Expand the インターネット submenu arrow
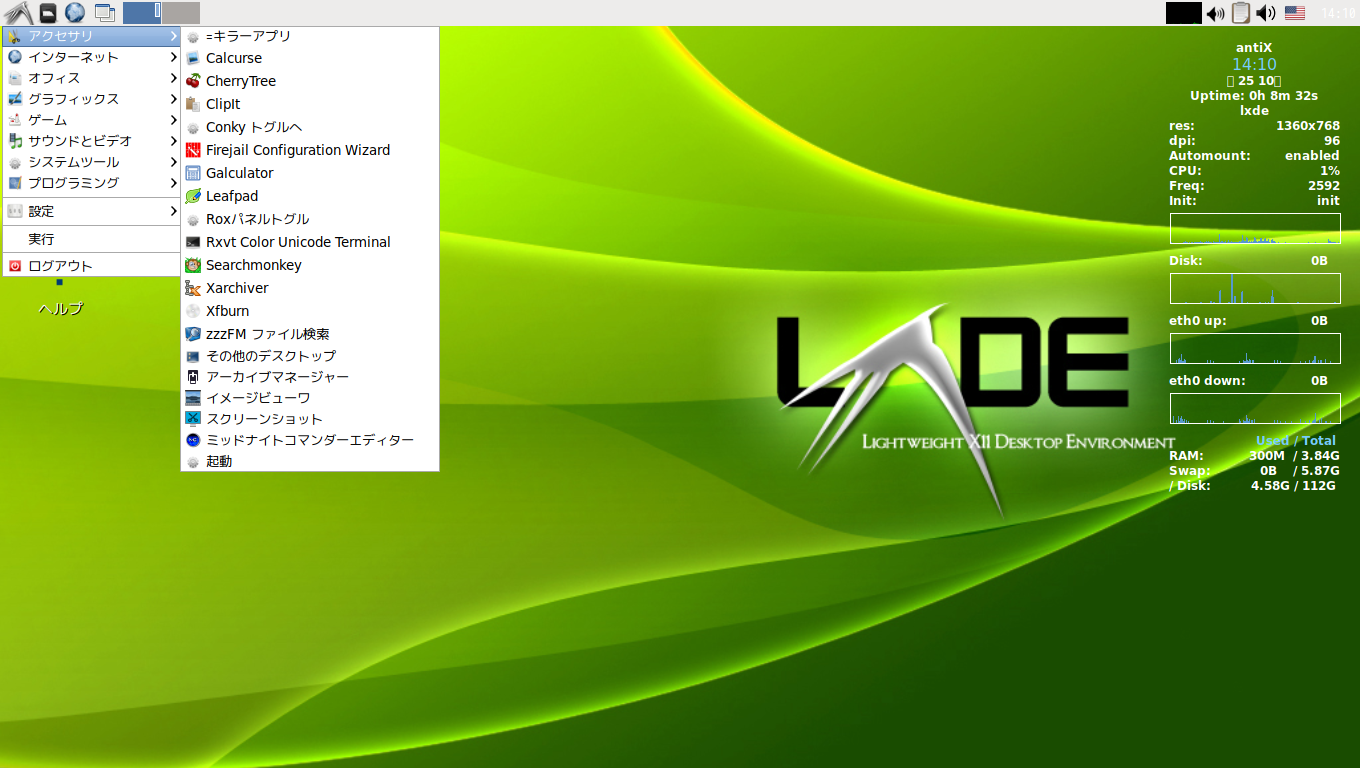 tap(174, 57)
